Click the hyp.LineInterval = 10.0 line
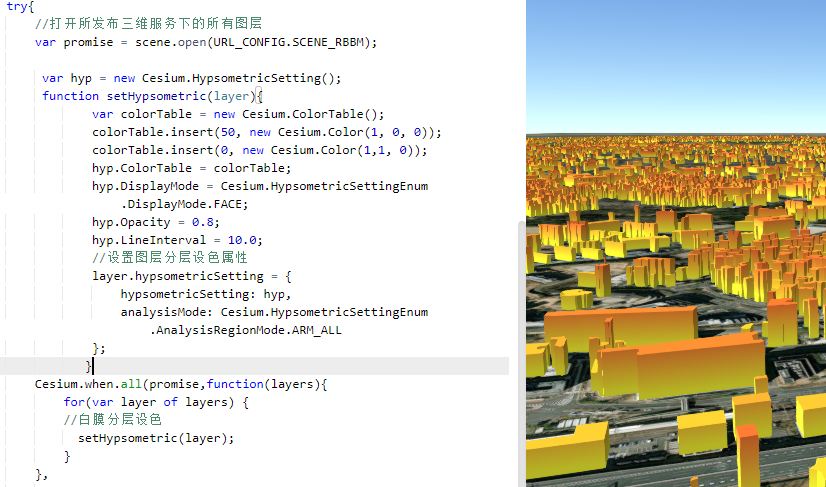826x487 pixels. 176,240
